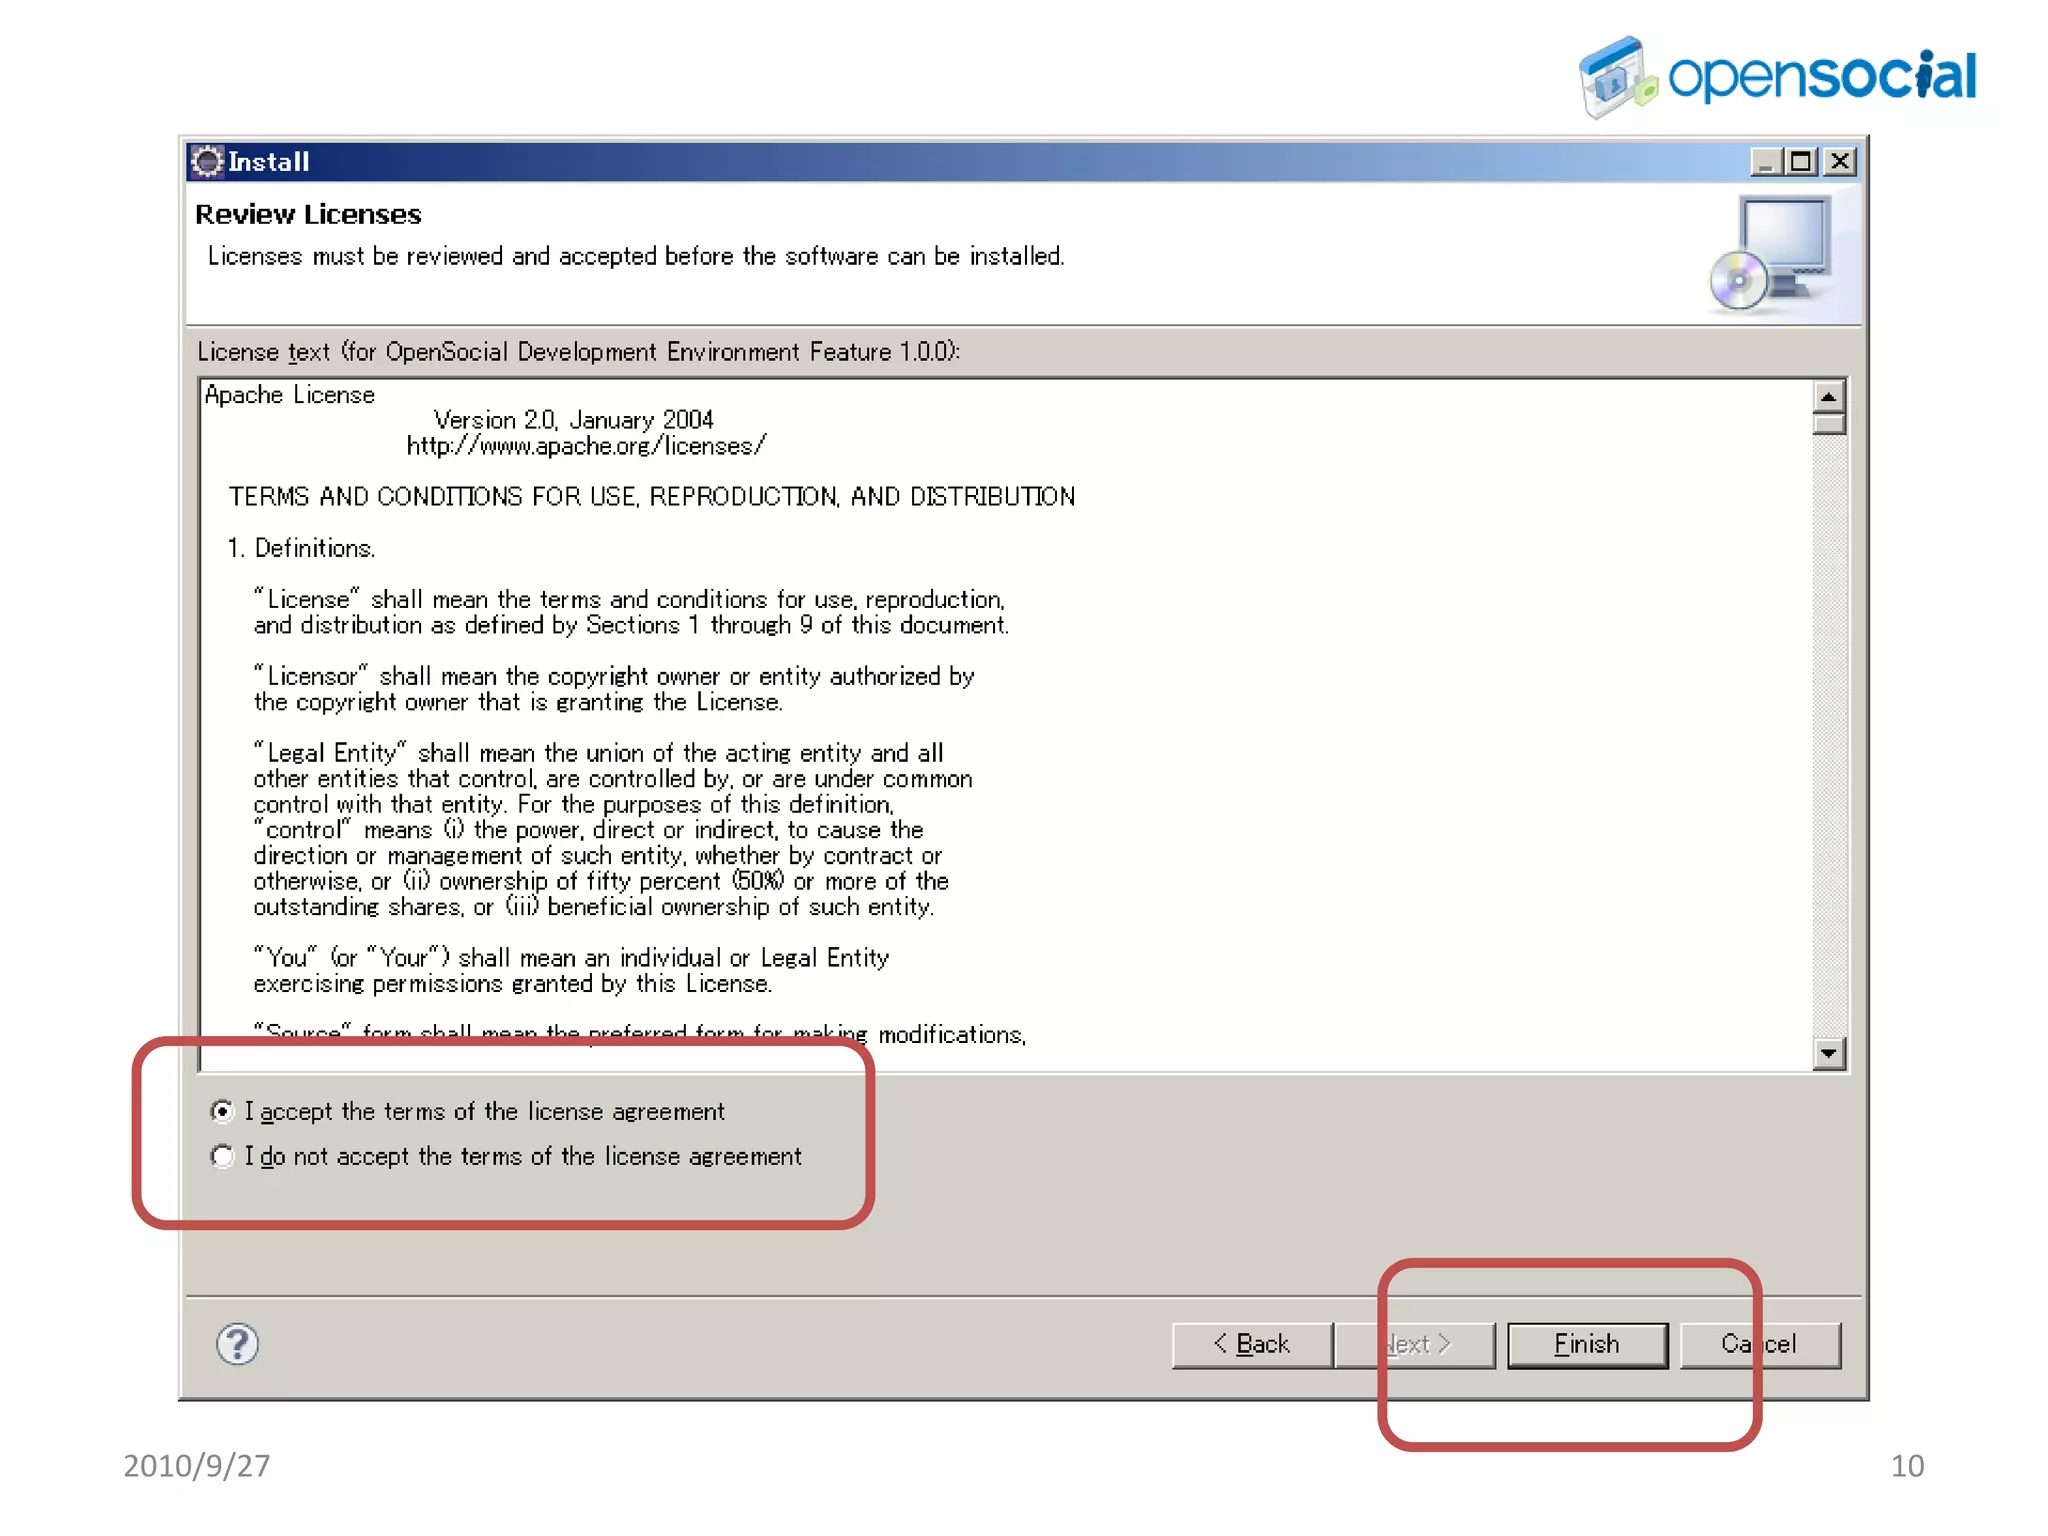Viewport: 2048px width, 1536px height.
Task: Click the scroll up arrow of license text
Action: [x=1829, y=397]
